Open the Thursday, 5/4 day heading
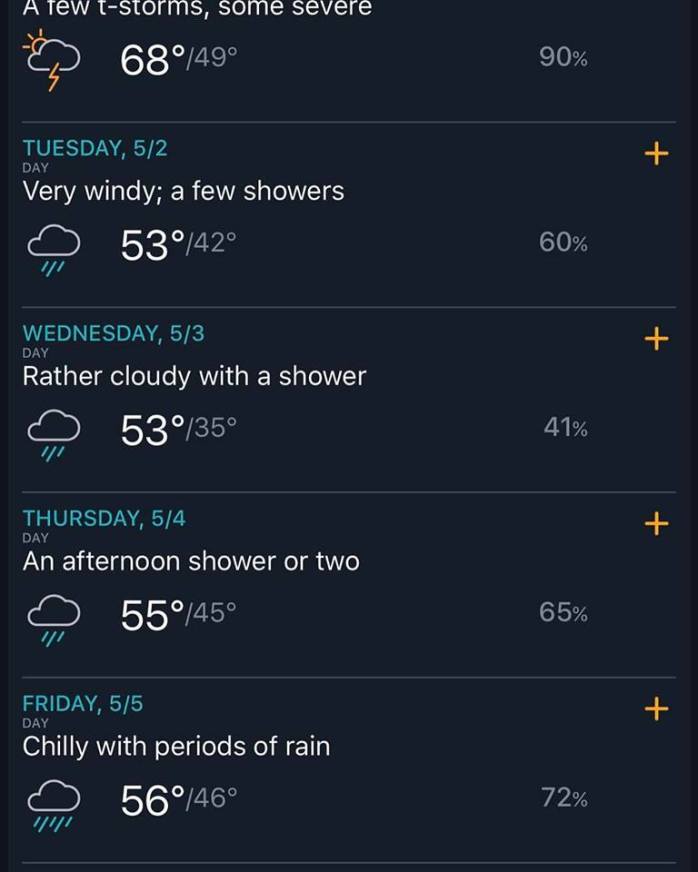 (x=104, y=518)
